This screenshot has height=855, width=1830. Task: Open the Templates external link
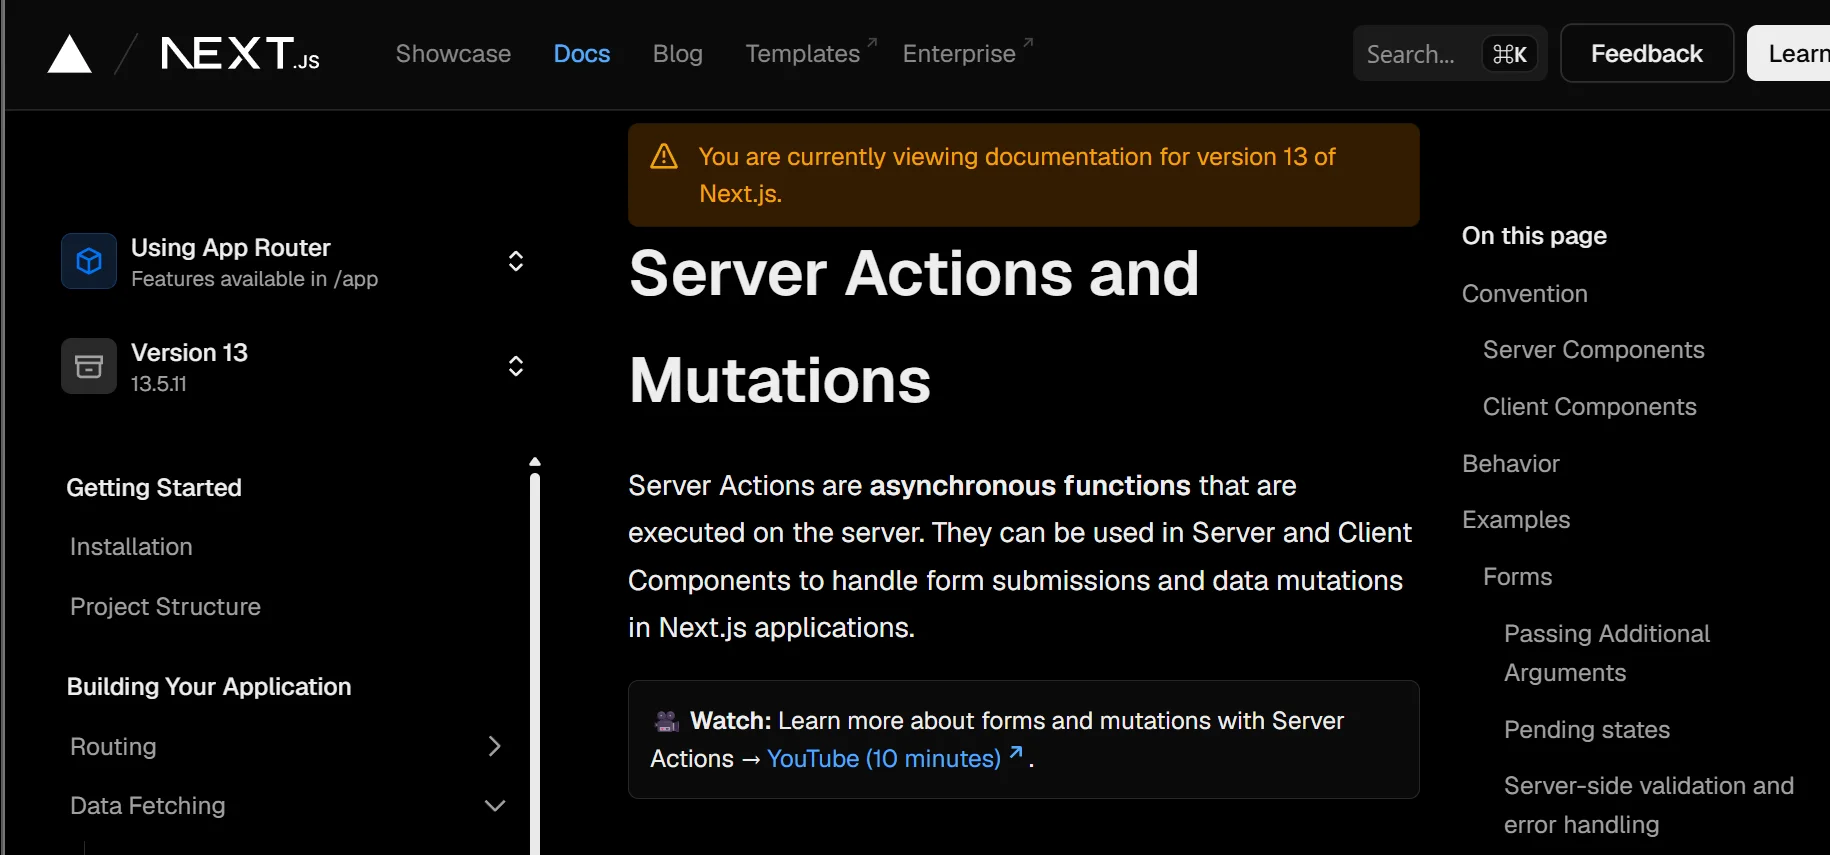[x=811, y=54]
